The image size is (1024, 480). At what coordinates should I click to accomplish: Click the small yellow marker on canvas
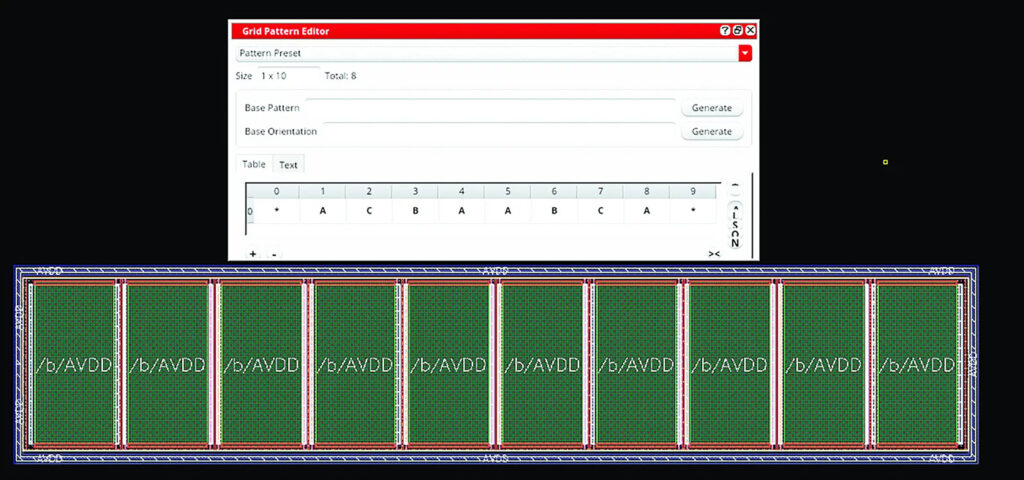[885, 162]
